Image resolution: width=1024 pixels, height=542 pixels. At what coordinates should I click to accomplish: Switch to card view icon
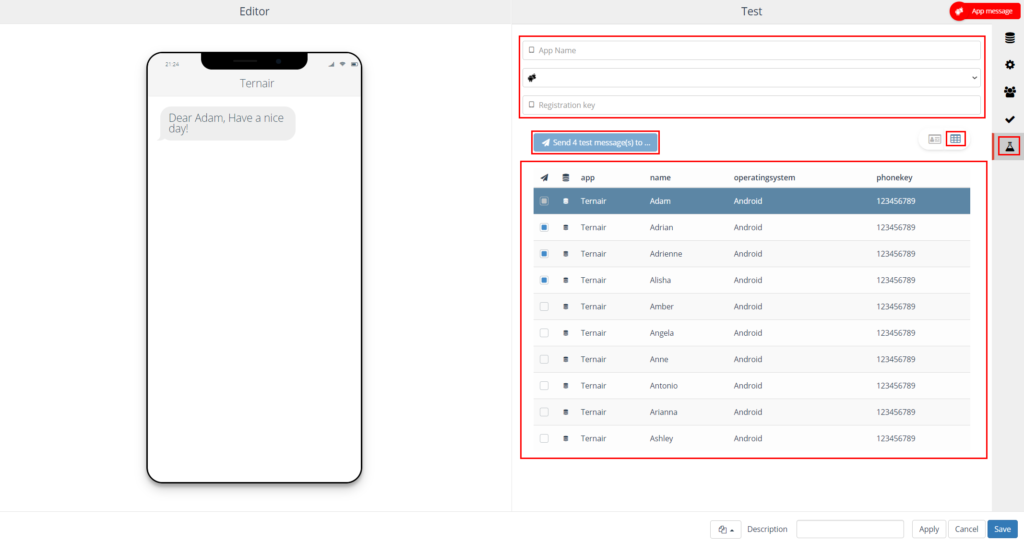(x=935, y=139)
